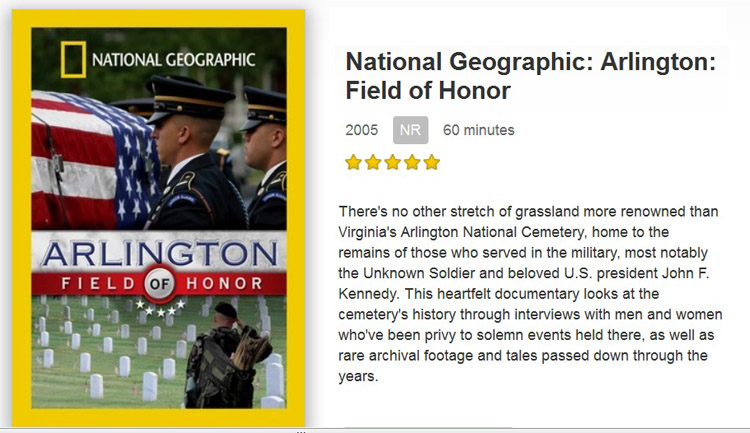Select the third star in the rating
Viewport: 750px width, 433px height.
(x=392, y=162)
